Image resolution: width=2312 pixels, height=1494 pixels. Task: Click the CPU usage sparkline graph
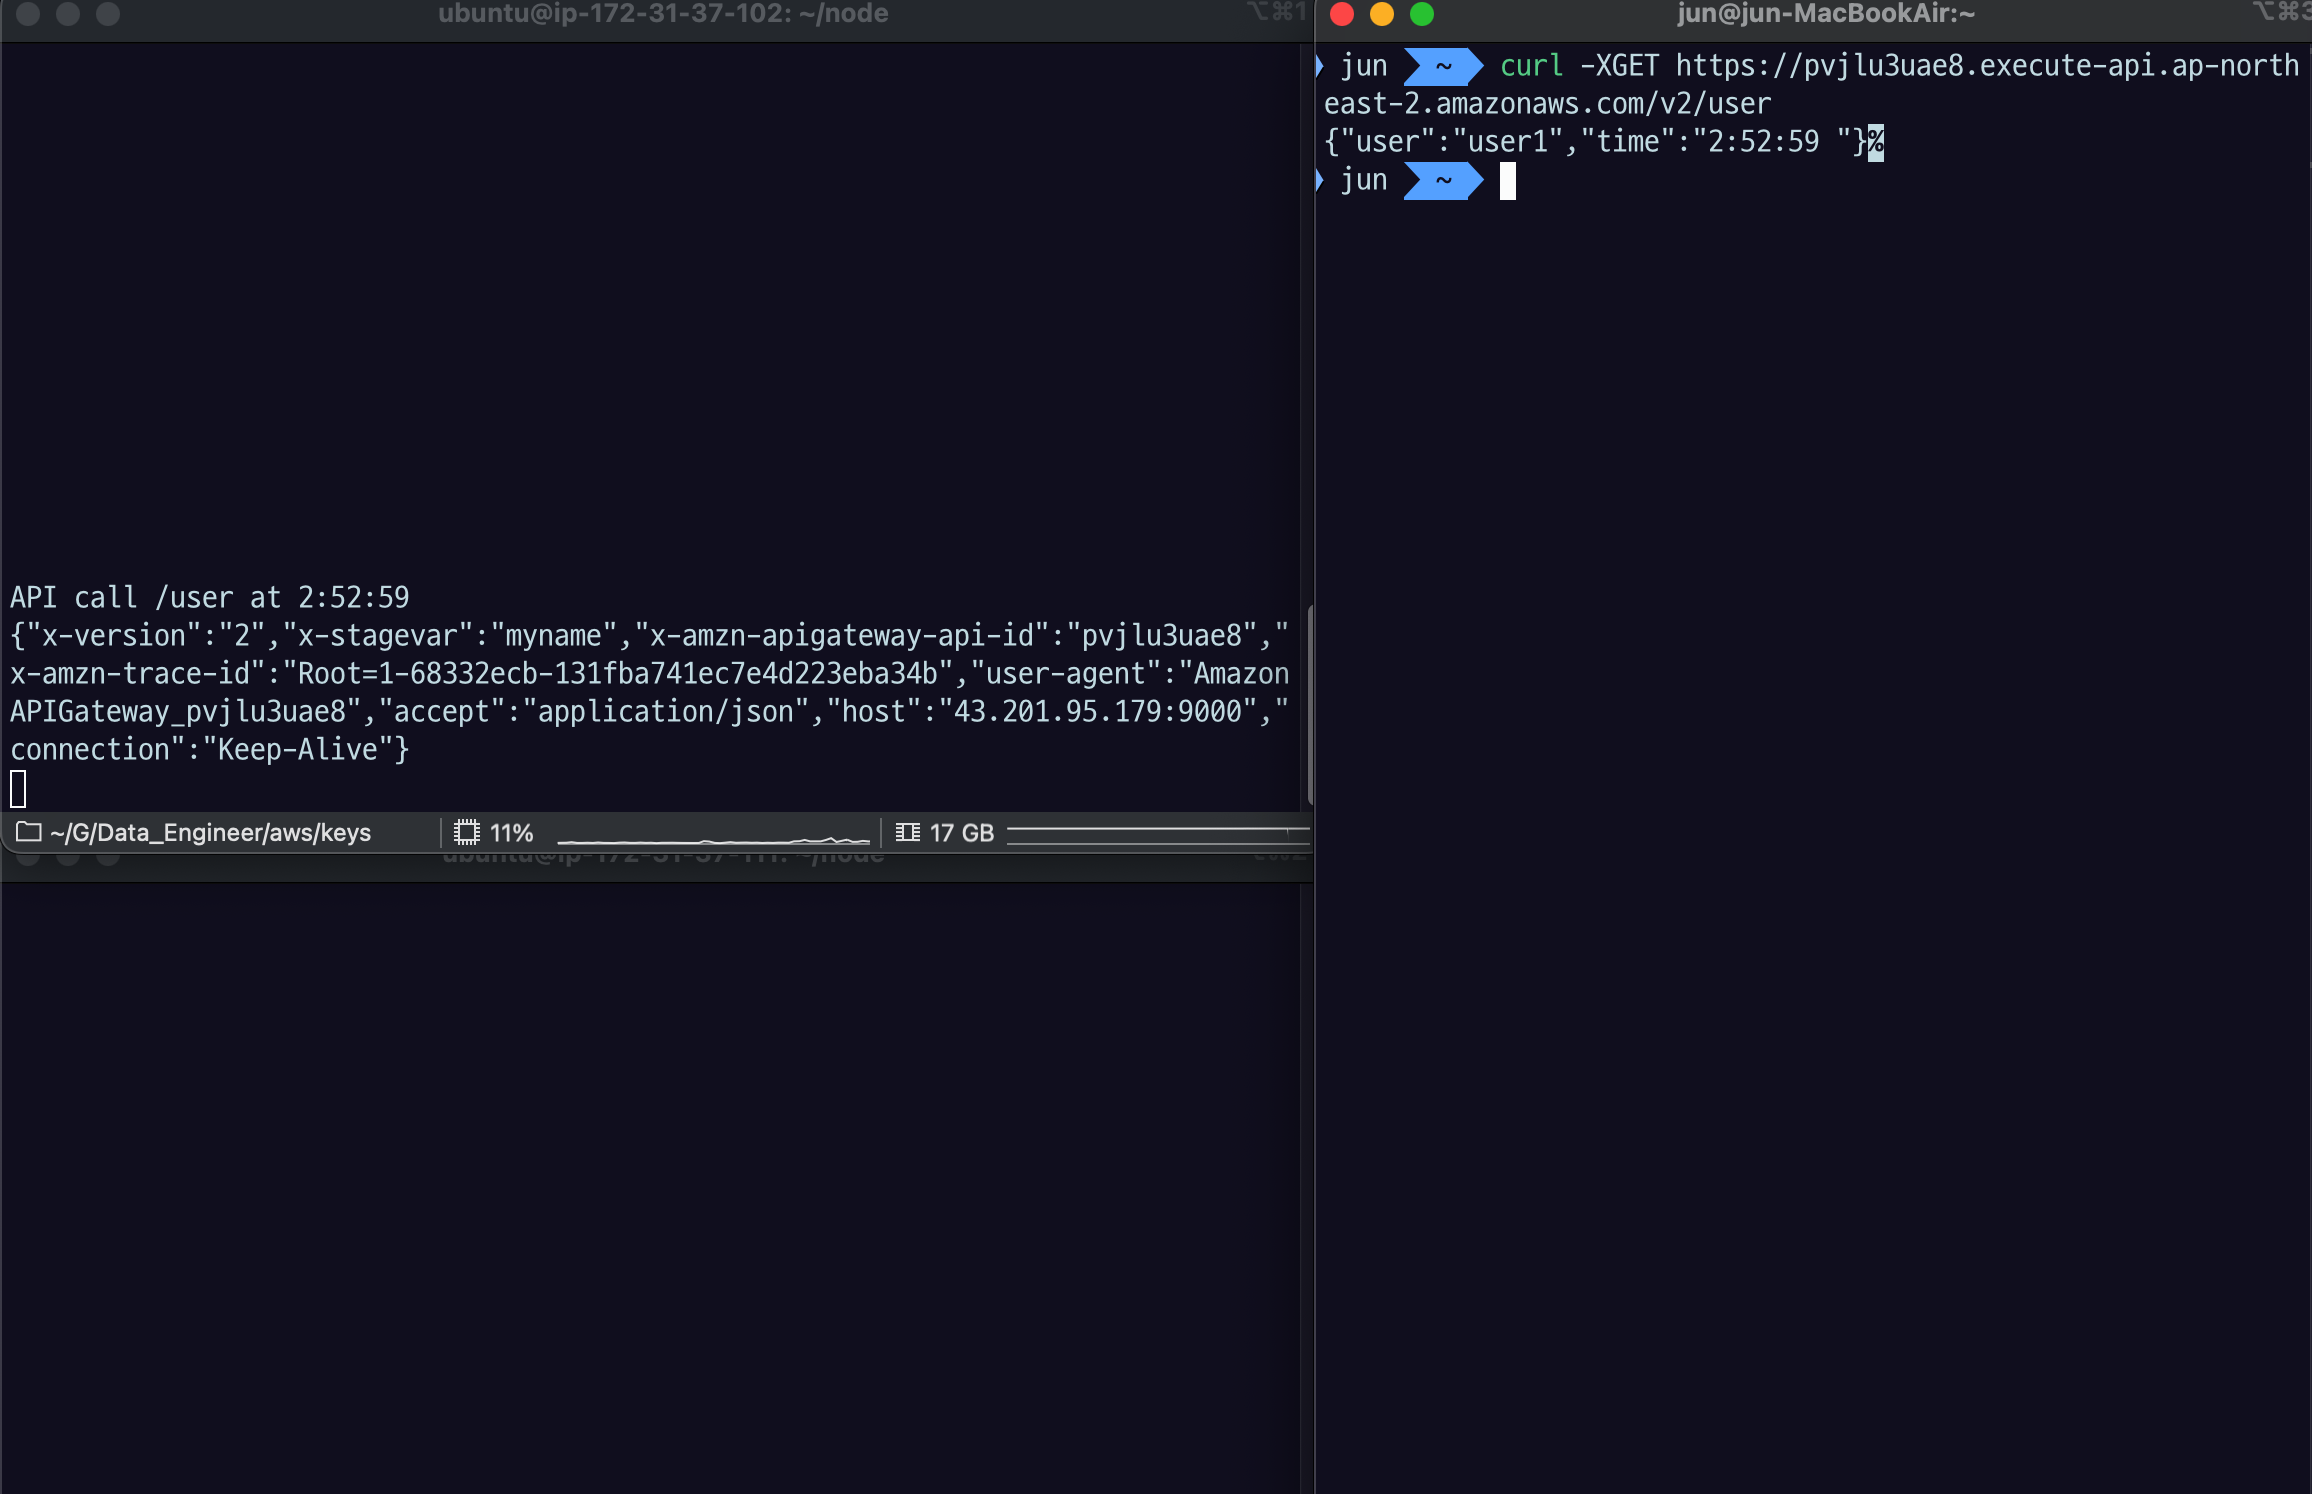pos(713,836)
